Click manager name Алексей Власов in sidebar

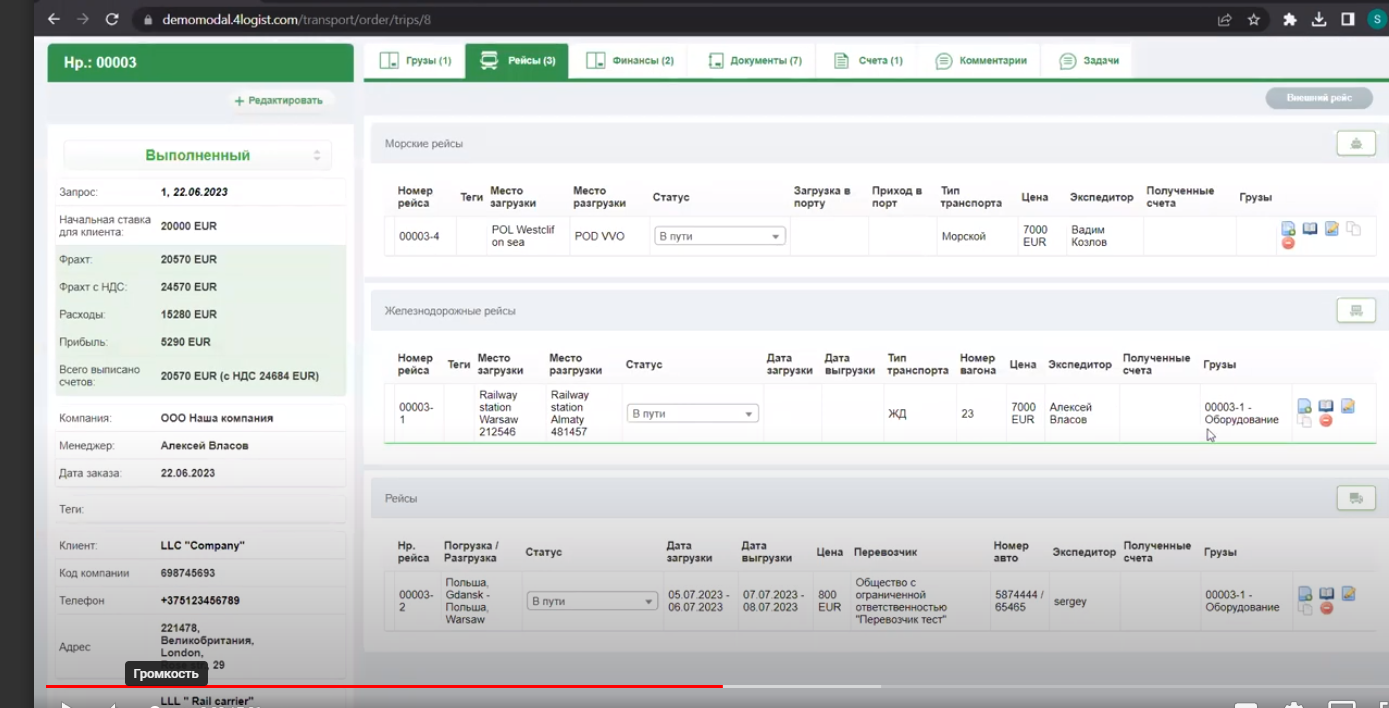(205, 446)
